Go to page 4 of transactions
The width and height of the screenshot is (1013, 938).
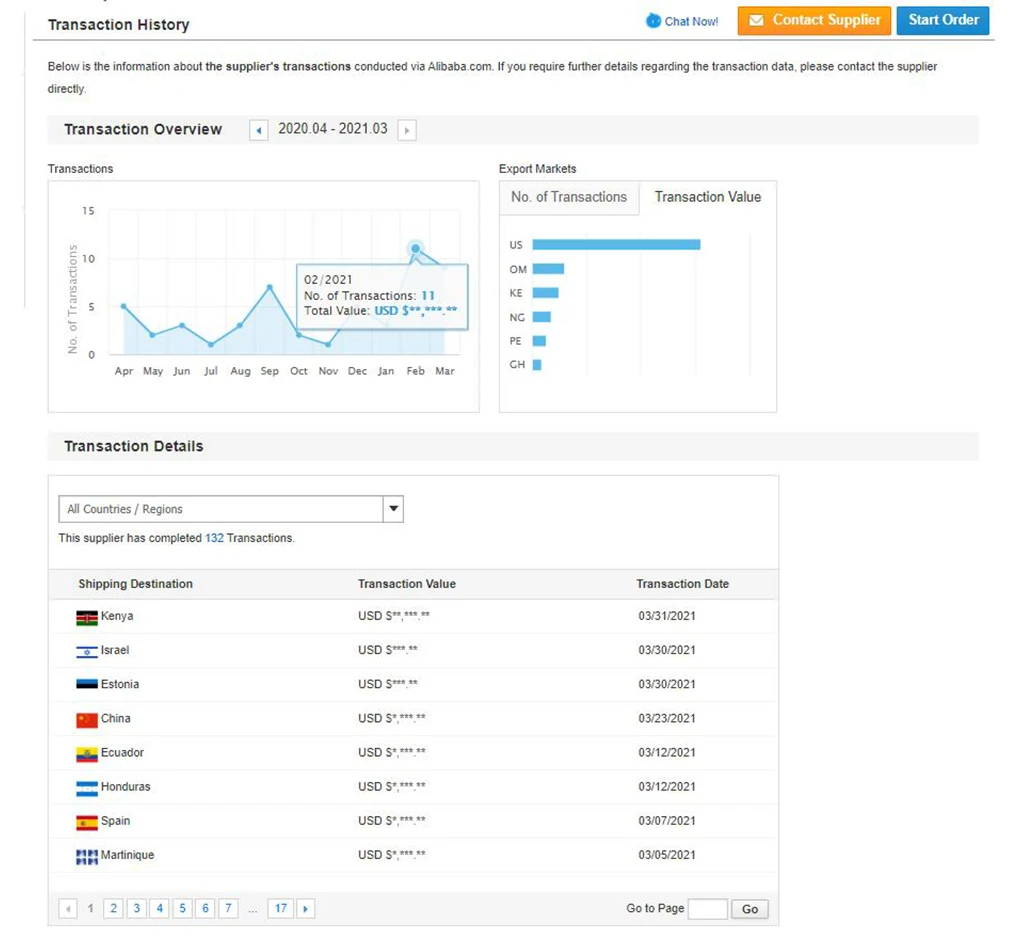(160, 908)
